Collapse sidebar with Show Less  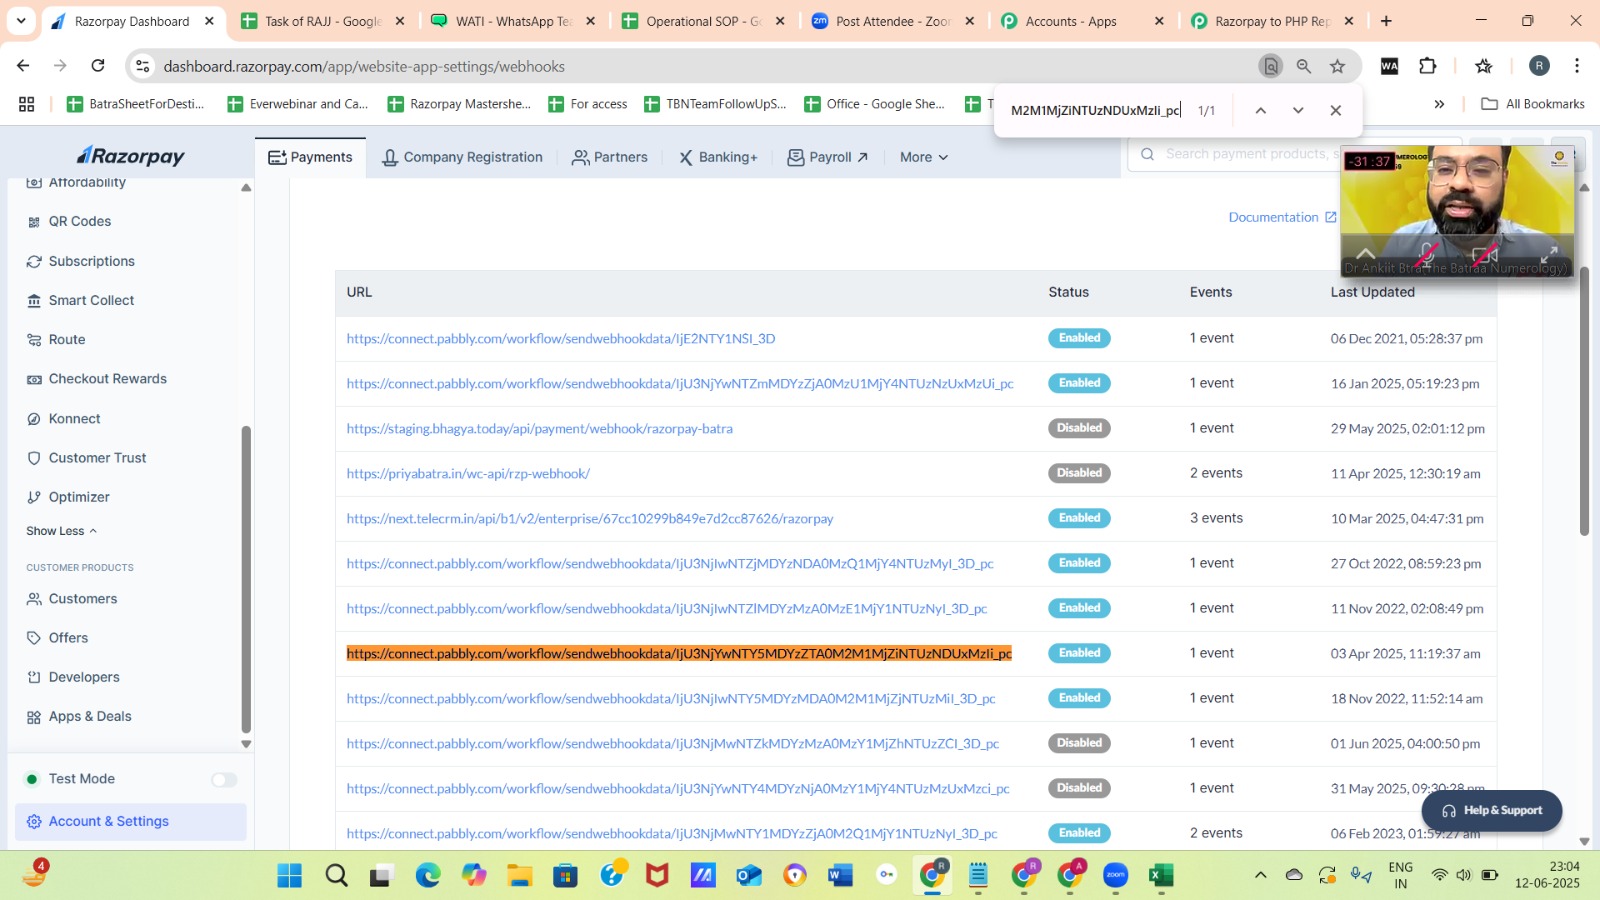(62, 531)
